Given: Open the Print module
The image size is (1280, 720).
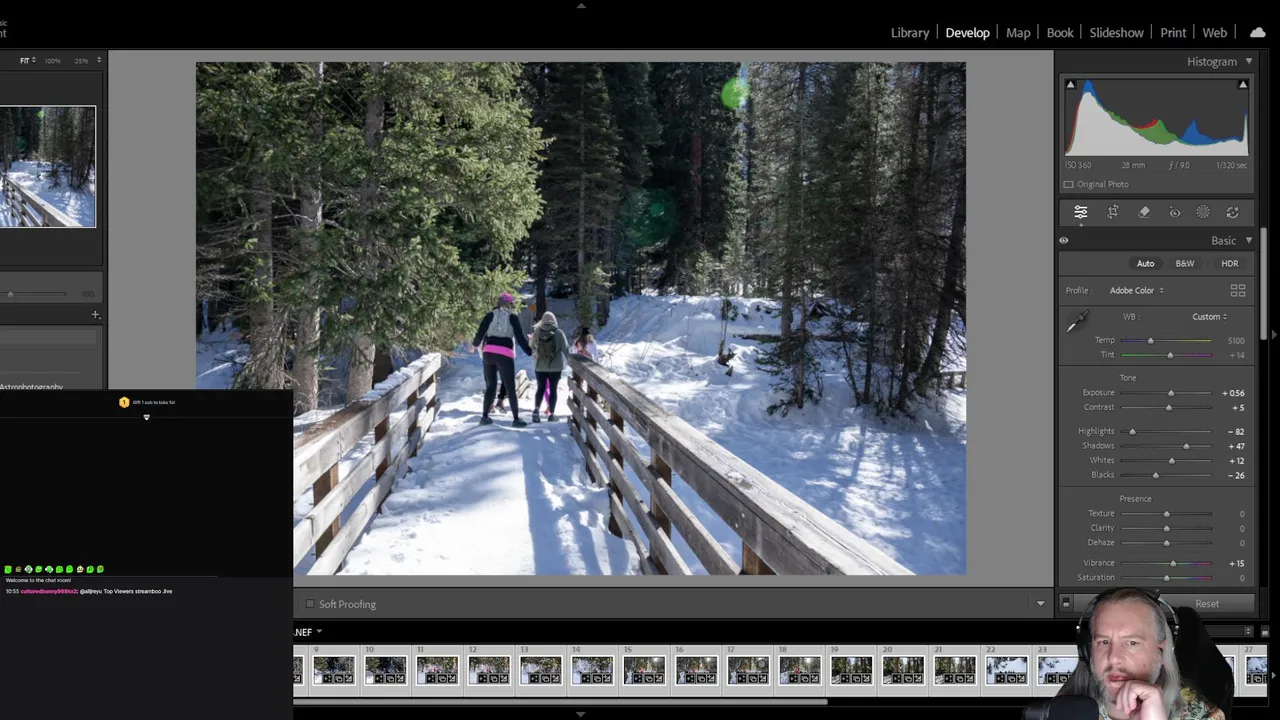Looking at the screenshot, I should click(1173, 32).
